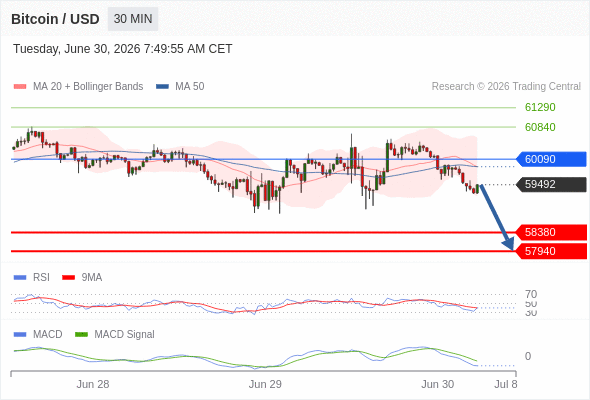Click the 60840 resistance level label
Viewport: 590px width, 400px height.
[540, 127]
